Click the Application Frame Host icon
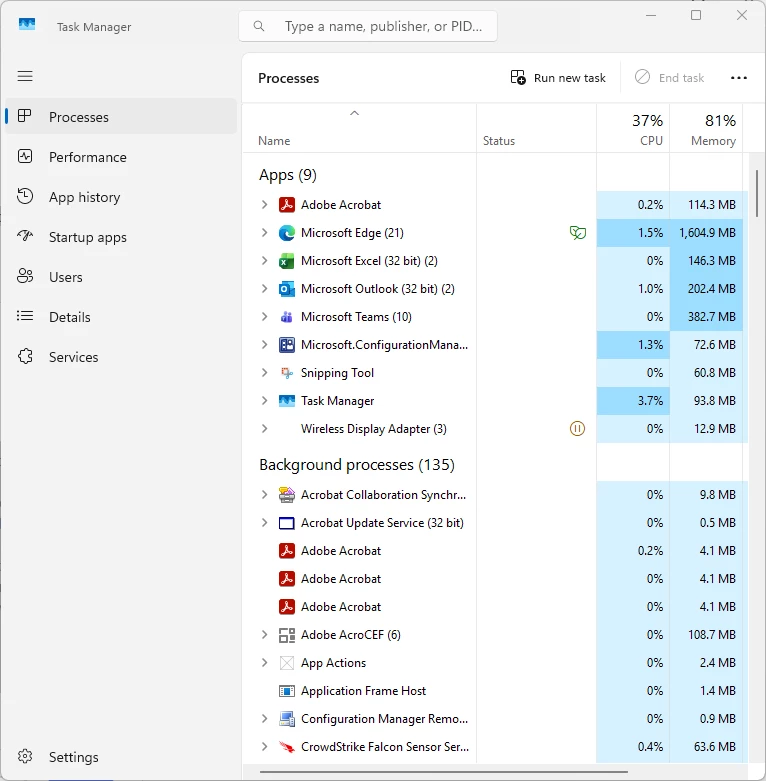 click(x=286, y=691)
